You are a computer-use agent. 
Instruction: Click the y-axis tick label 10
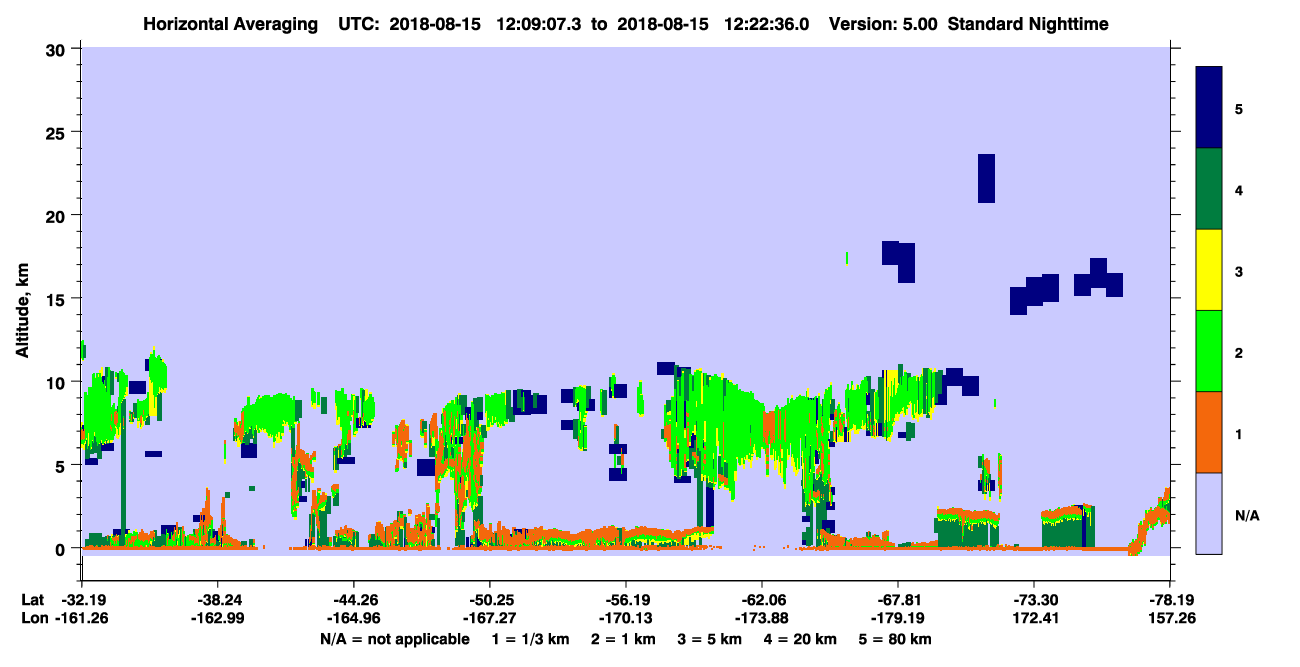point(58,382)
